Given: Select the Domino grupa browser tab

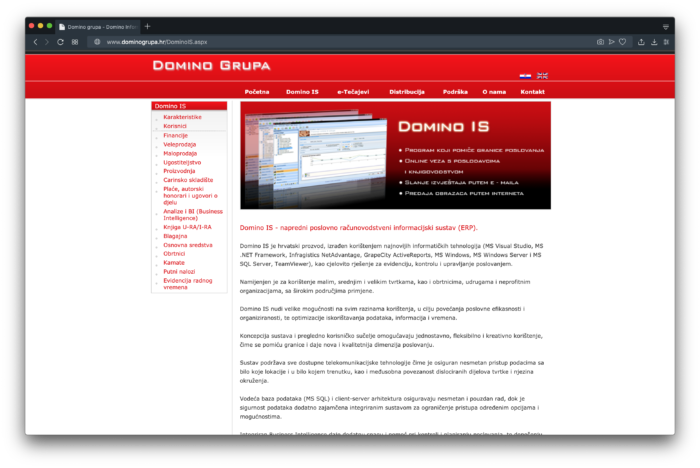Looking at the screenshot, I should [98, 27].
